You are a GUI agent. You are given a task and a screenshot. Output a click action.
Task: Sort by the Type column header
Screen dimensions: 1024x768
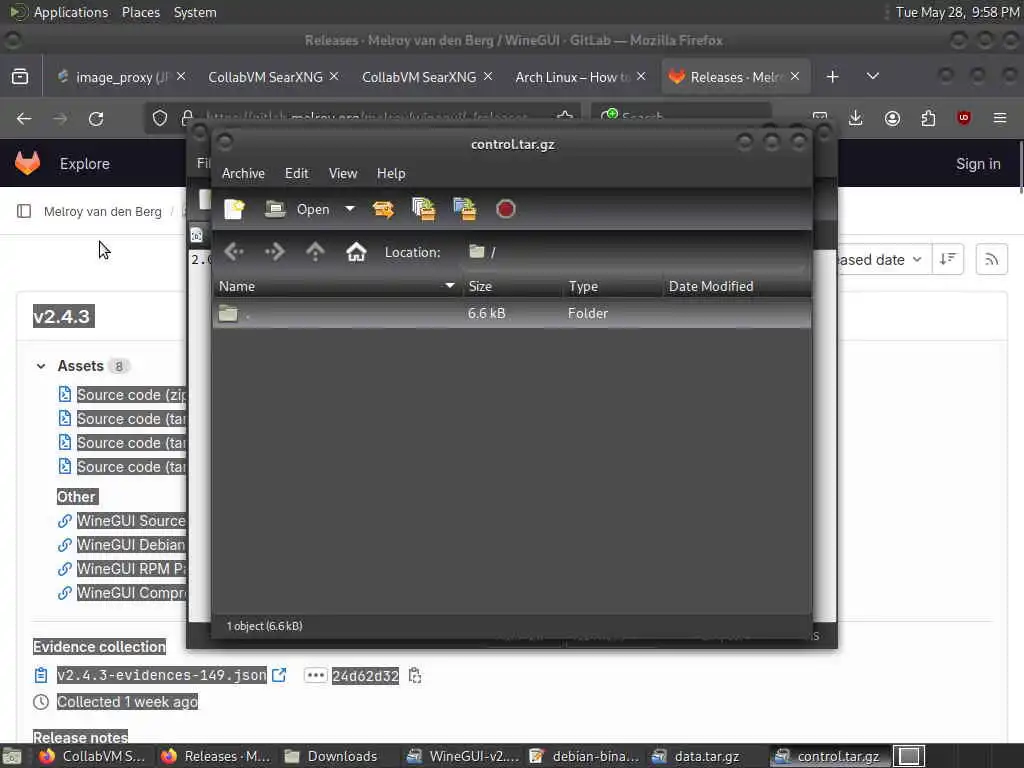pyautogui.click(x=612, y=286)
